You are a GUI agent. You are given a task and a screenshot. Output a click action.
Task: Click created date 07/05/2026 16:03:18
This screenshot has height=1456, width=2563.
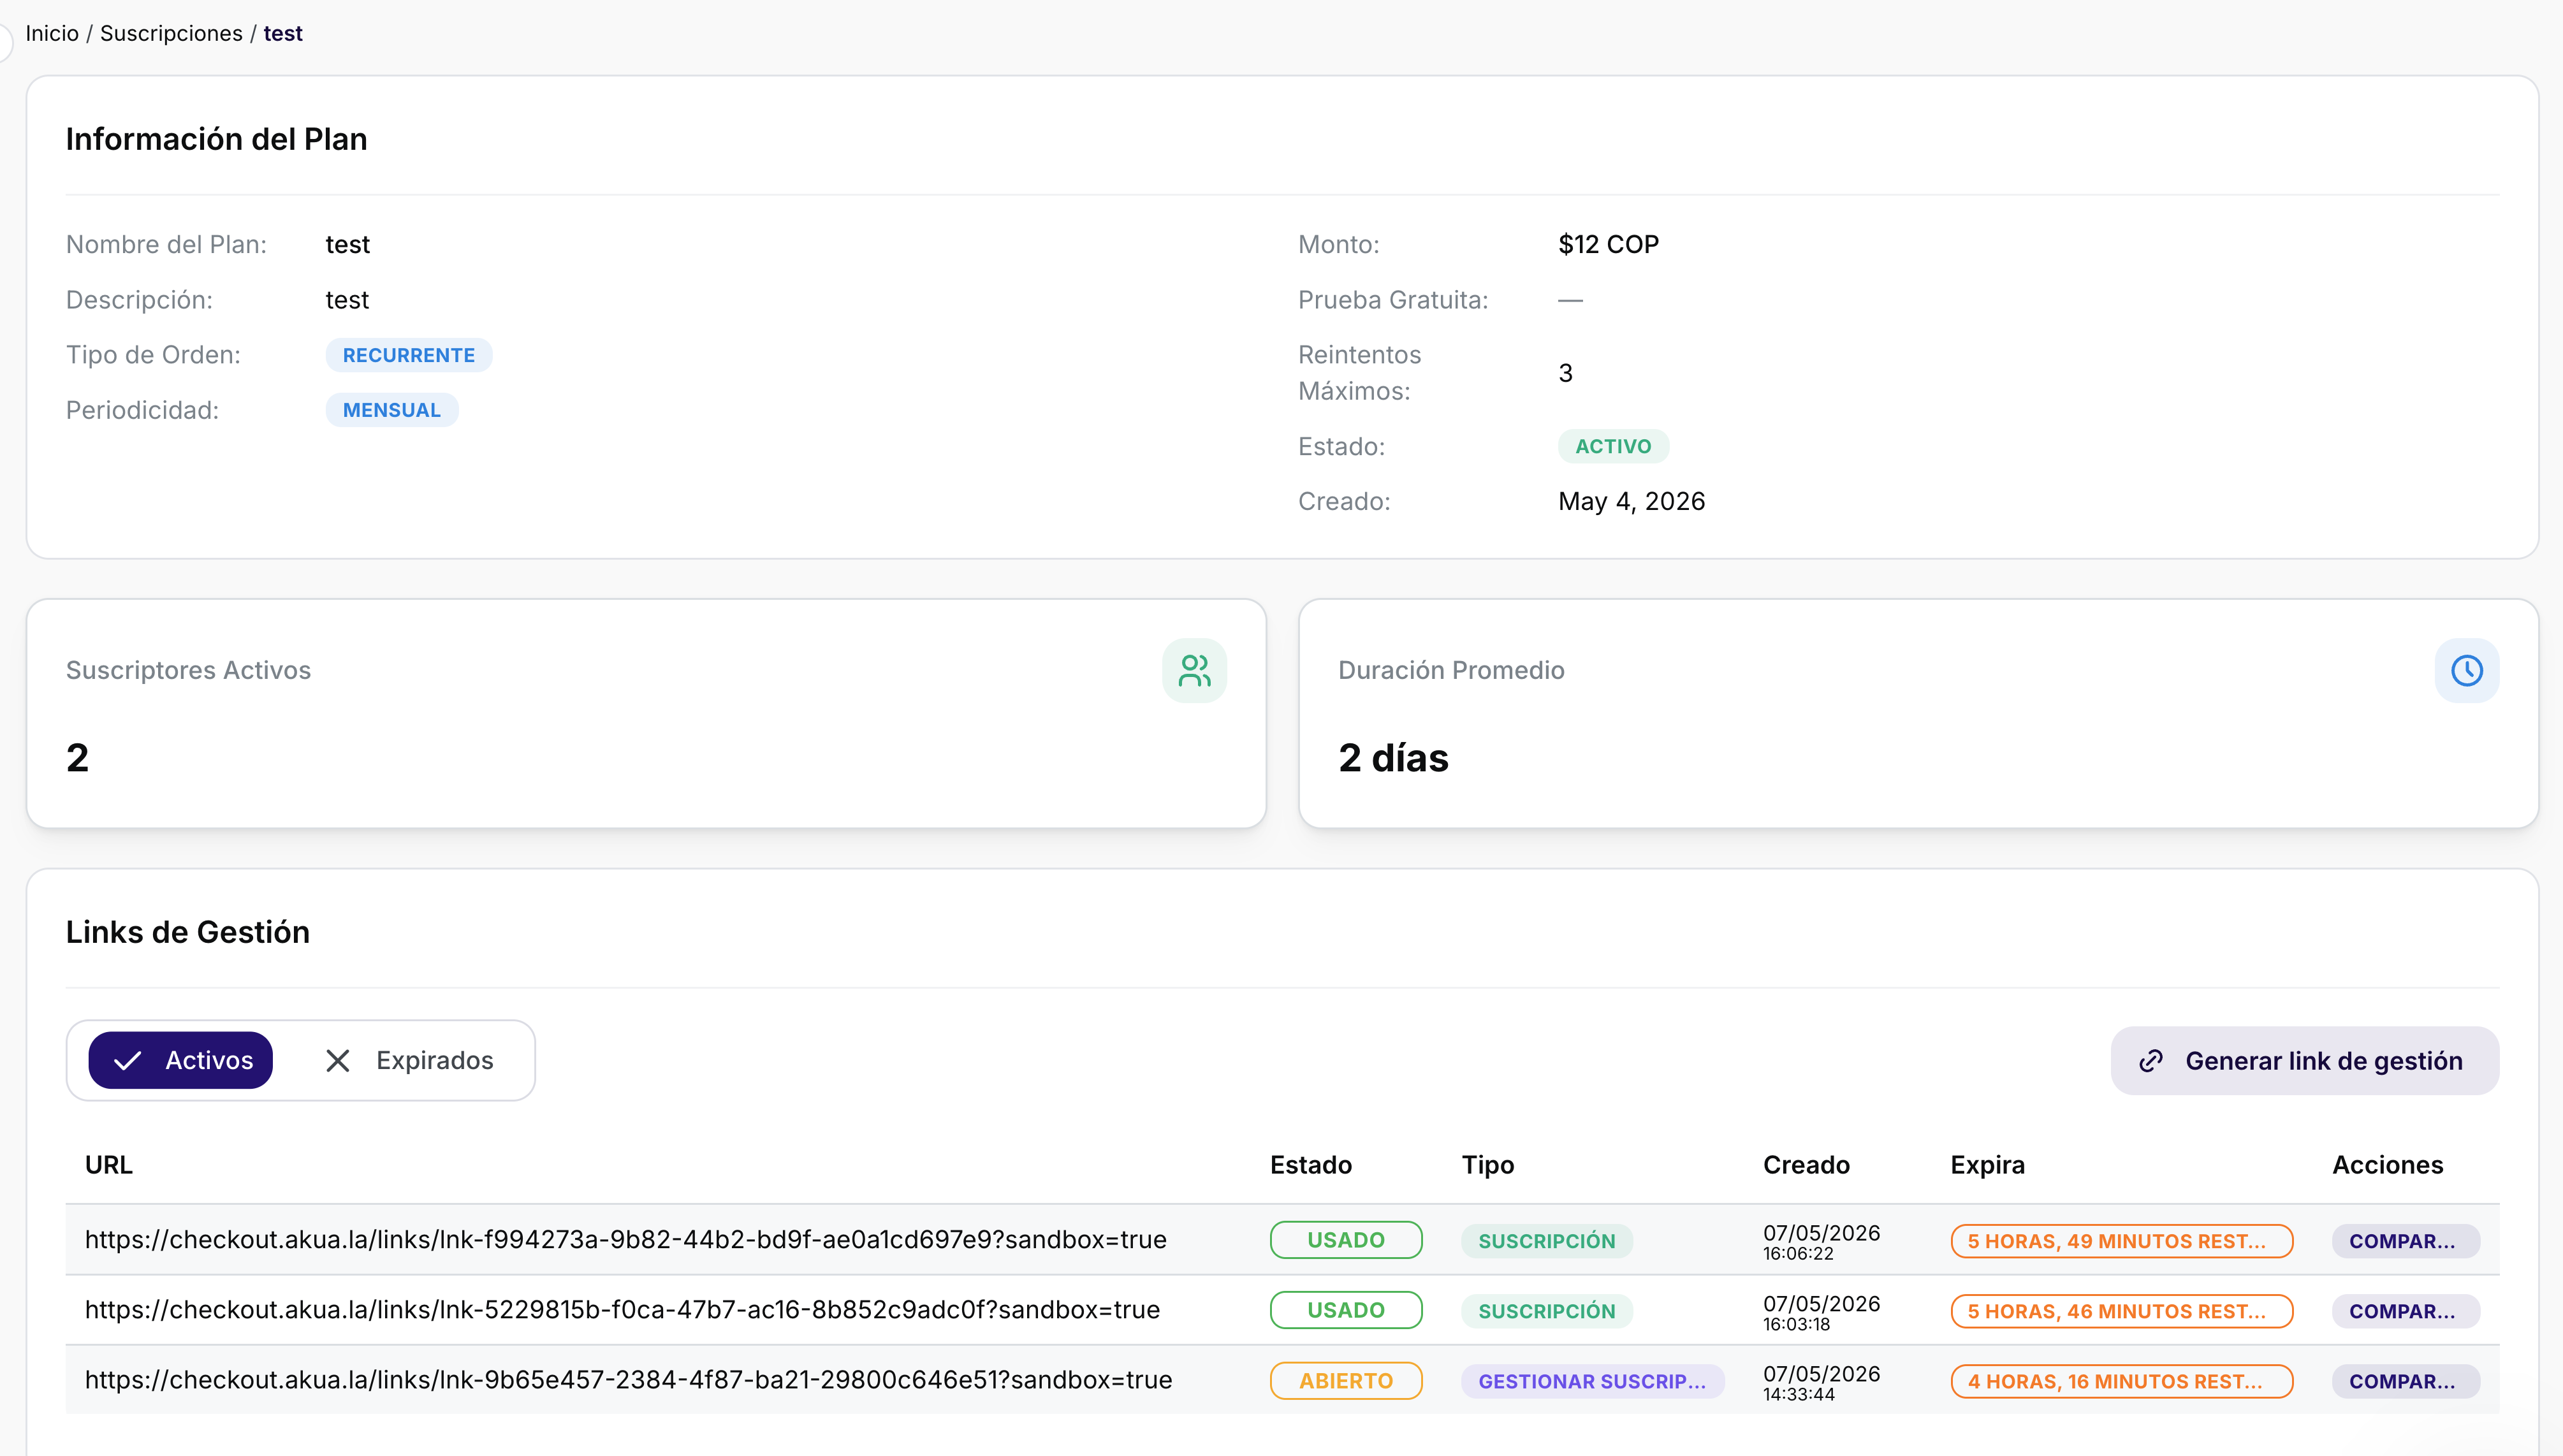tap(1821, 1312)
